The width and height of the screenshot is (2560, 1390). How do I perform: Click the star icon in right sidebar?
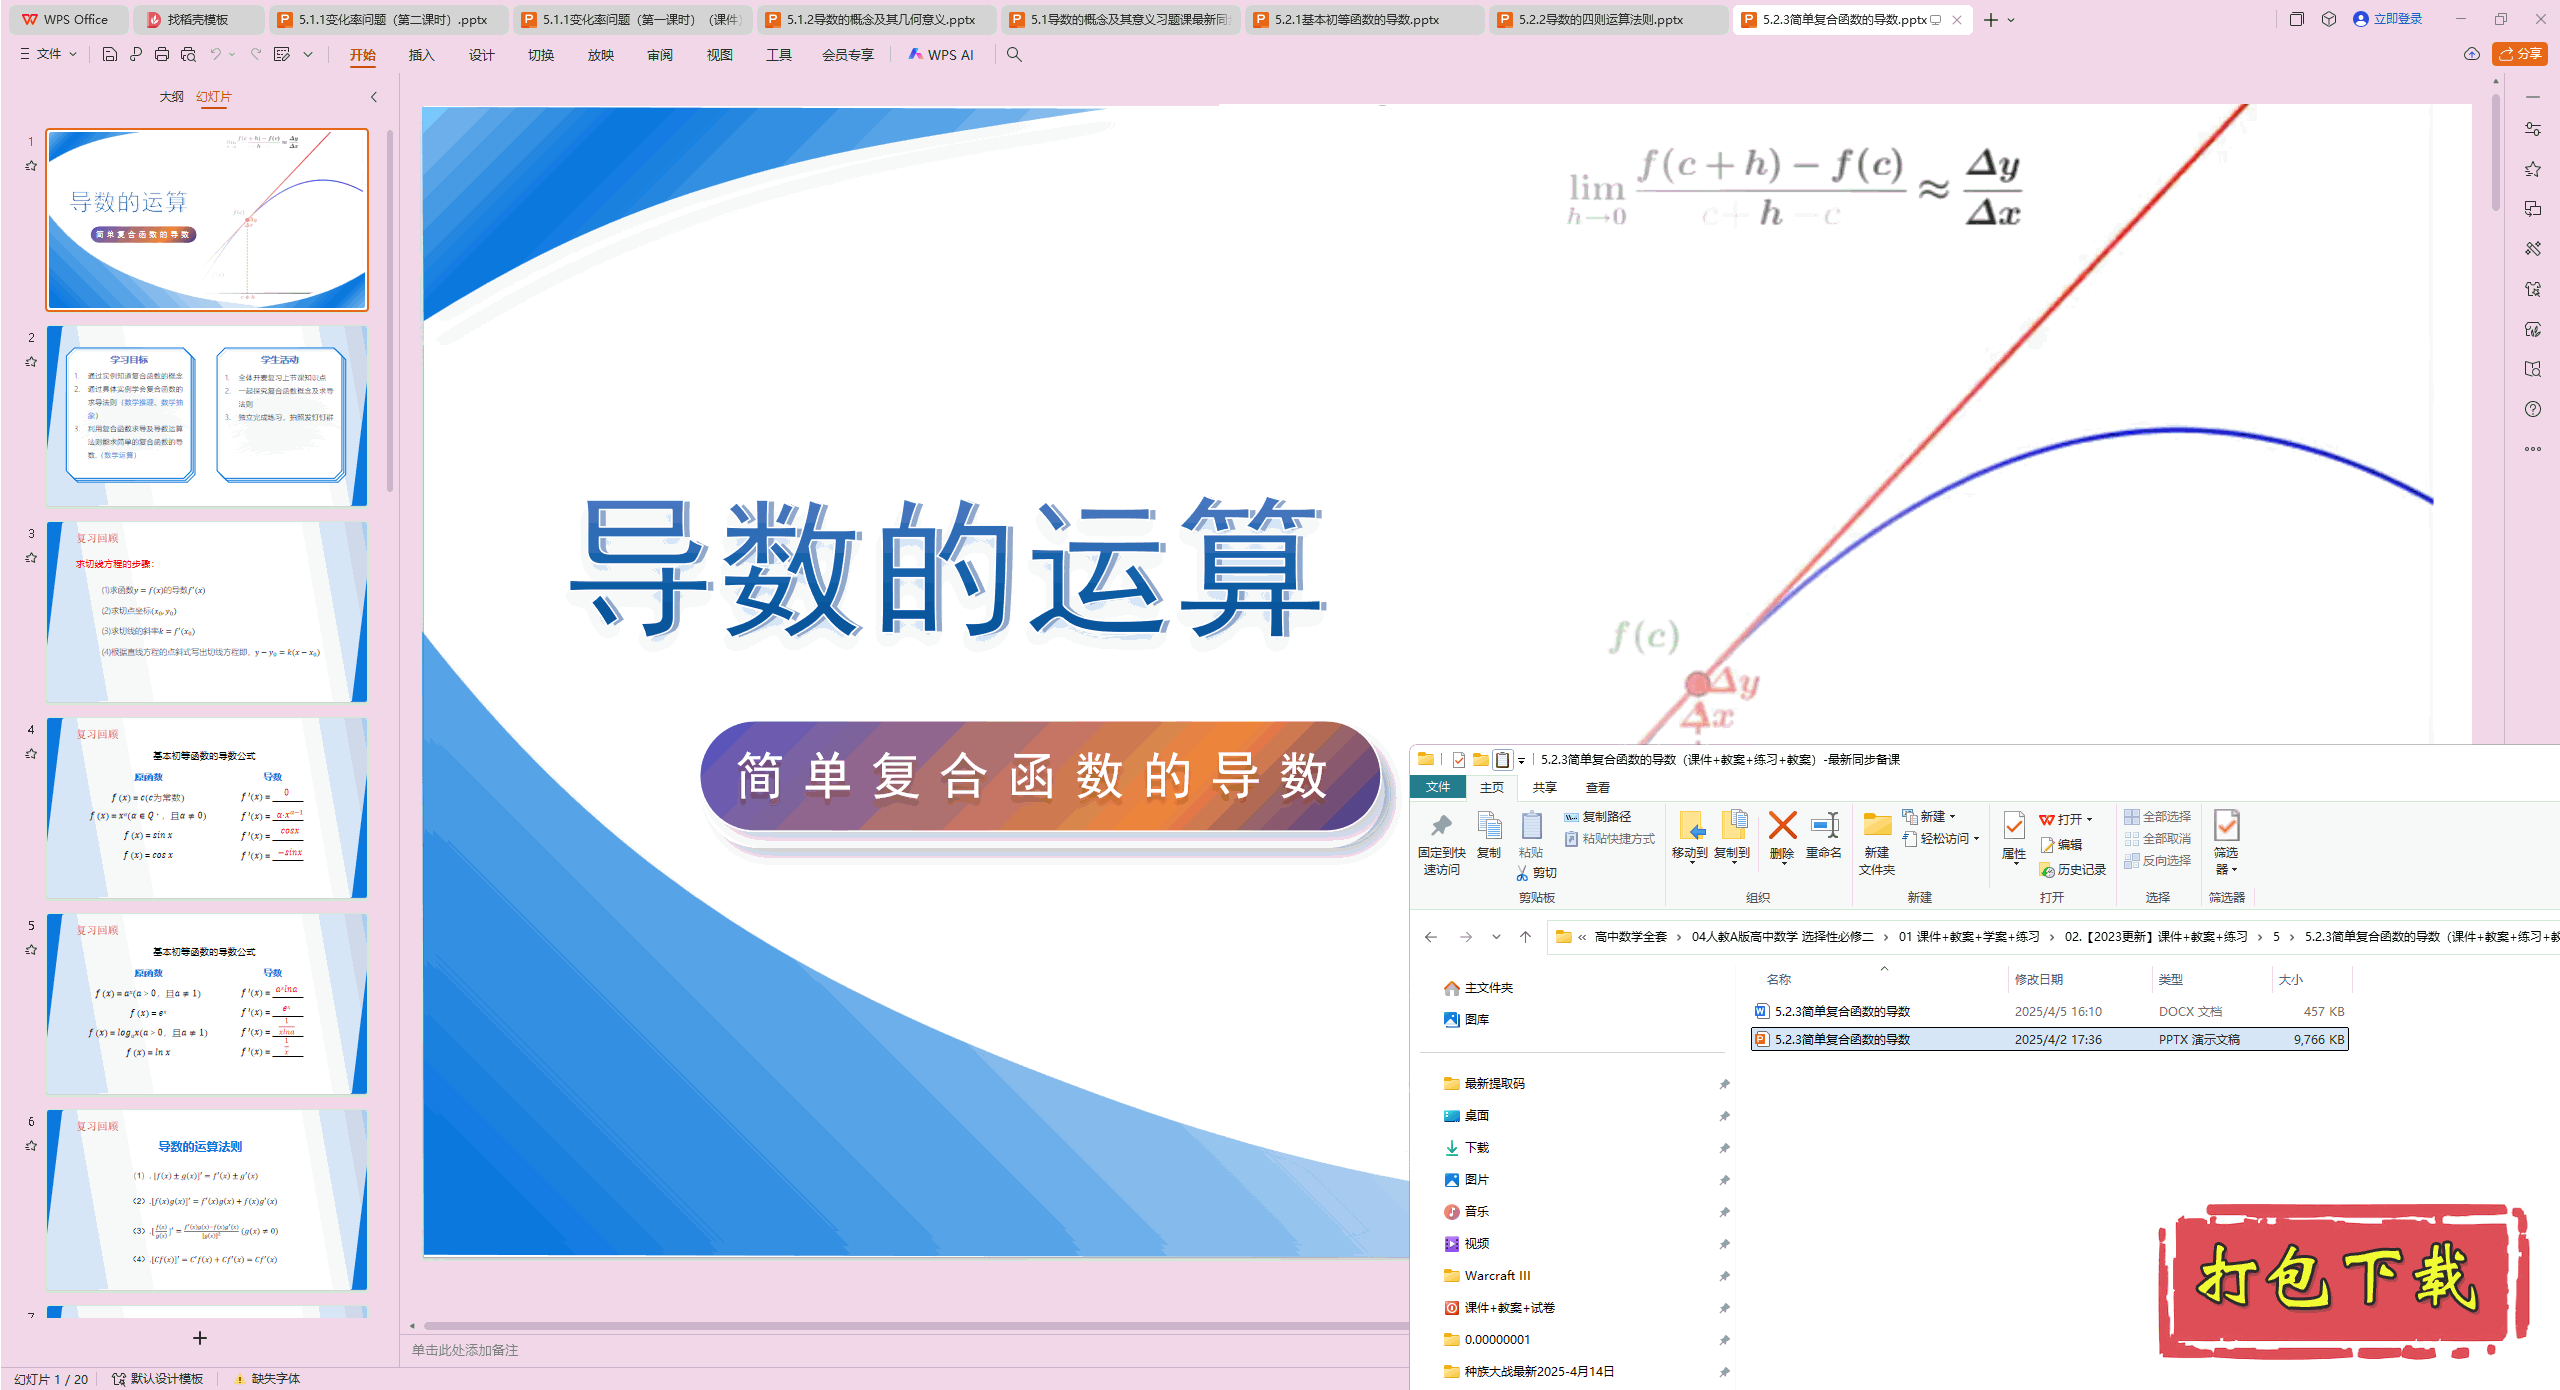tap(2533, 169)
